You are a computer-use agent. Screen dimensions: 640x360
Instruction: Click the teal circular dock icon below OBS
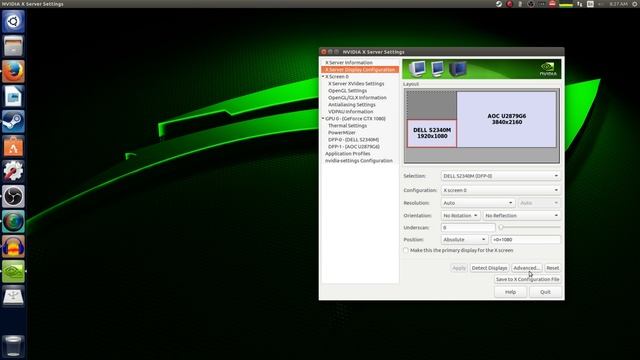13,221
